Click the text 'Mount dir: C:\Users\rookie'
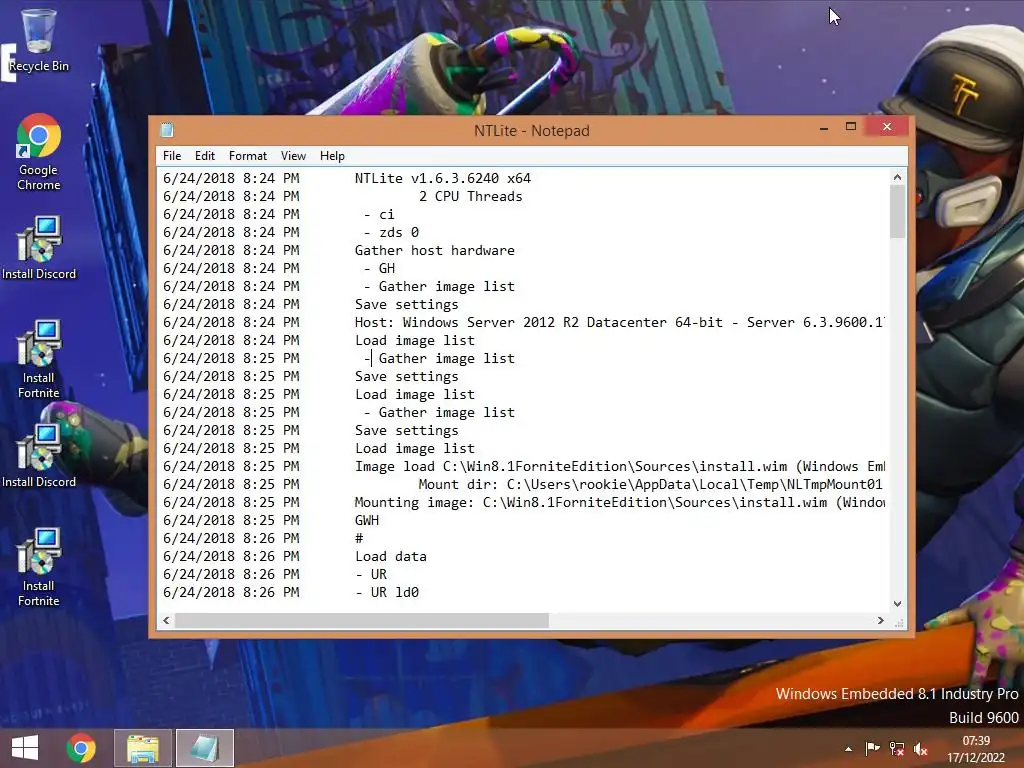This screenshot has width=1024, height=768. [650, 485]
